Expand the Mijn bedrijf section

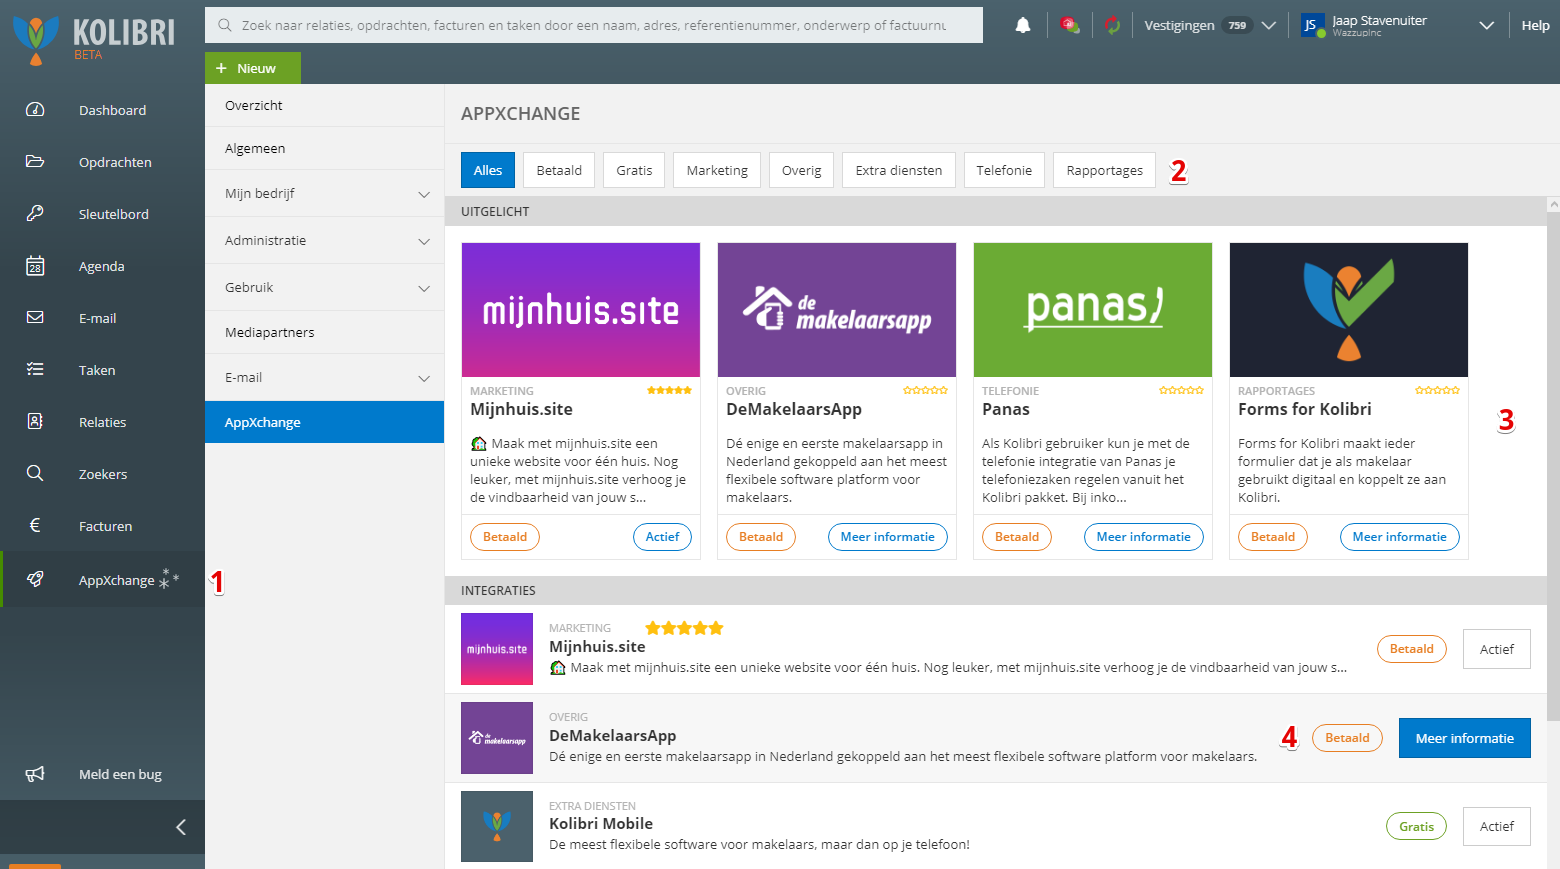click(x=324, y=193)
